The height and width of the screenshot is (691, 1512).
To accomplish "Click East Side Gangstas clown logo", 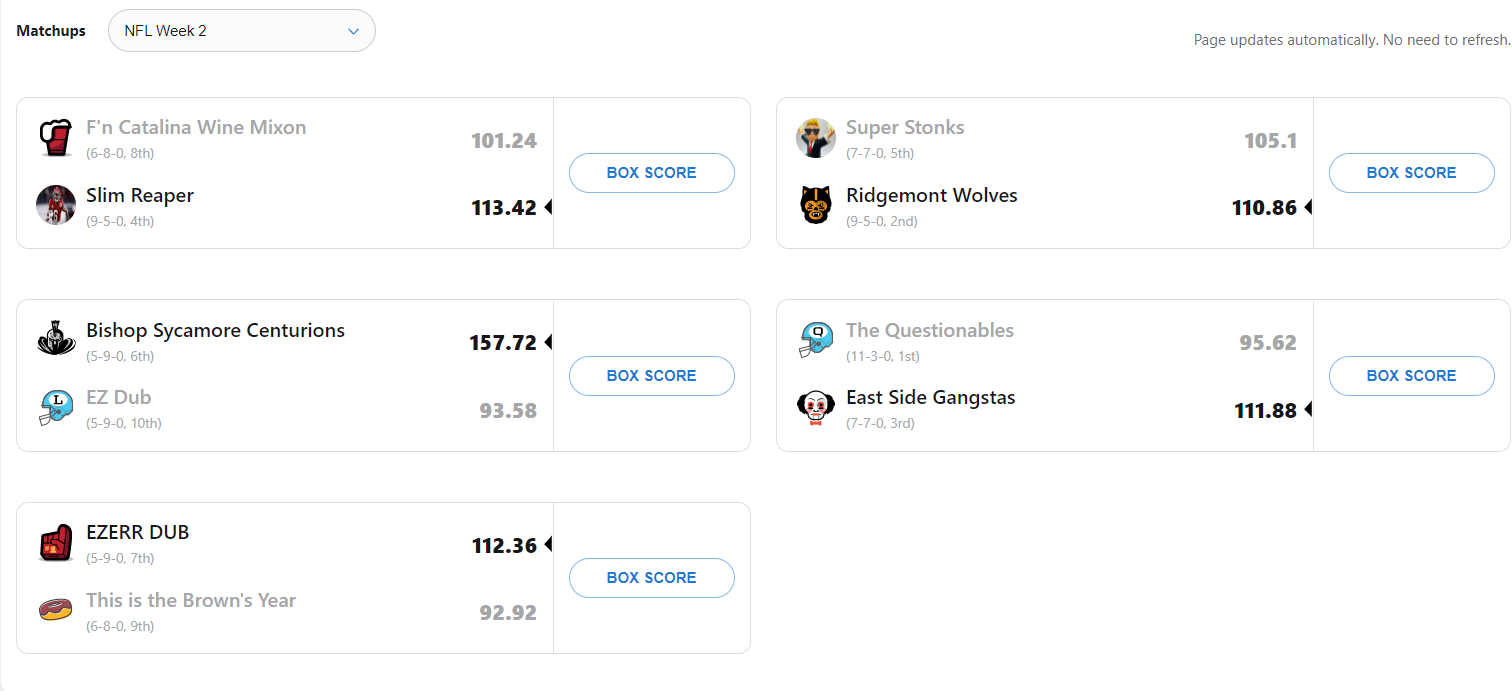I will [816, 408].
